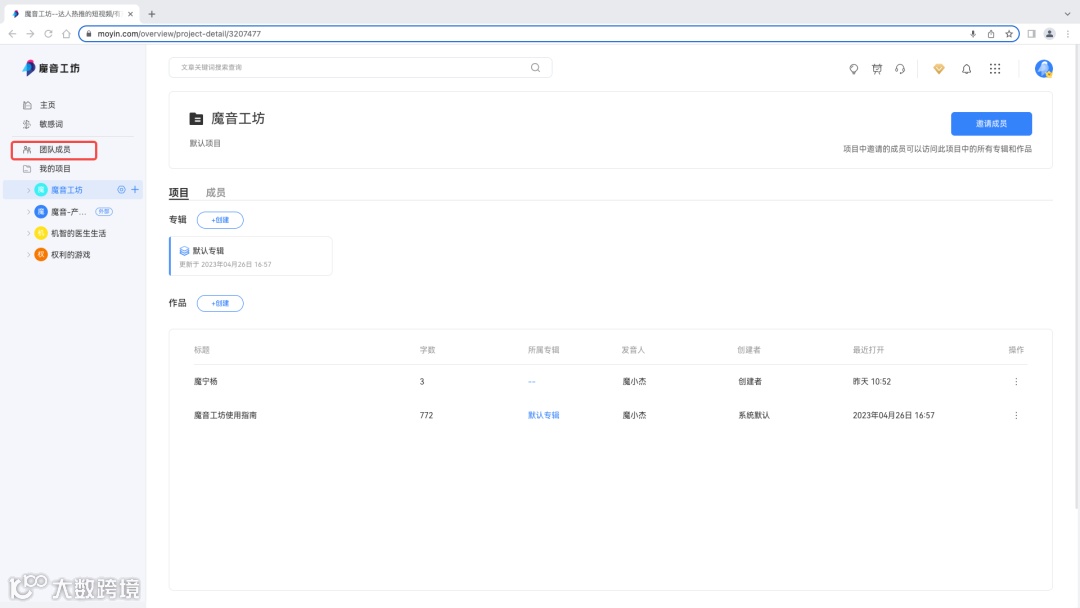1080x608 pixels.
Task: Open a new browser tab
Action: tap(152, 14)
